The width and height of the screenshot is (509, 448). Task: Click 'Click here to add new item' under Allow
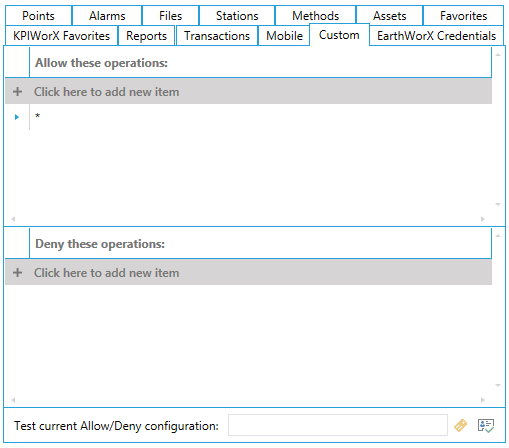[x=106, y=92]
